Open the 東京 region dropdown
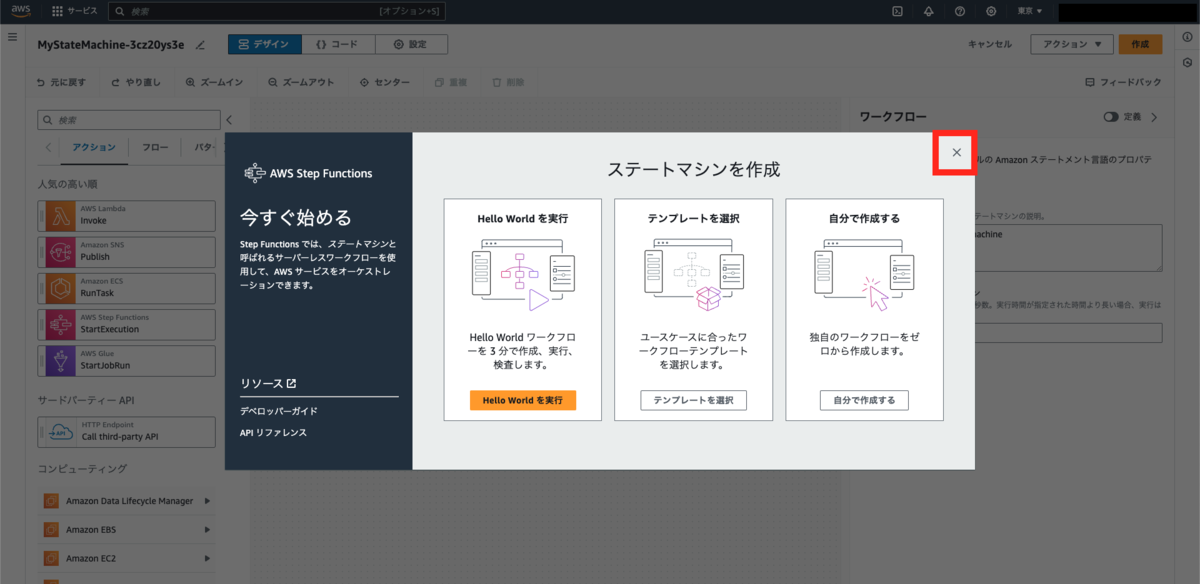This screenshot has width=1200, height=584. [1029, 11]
